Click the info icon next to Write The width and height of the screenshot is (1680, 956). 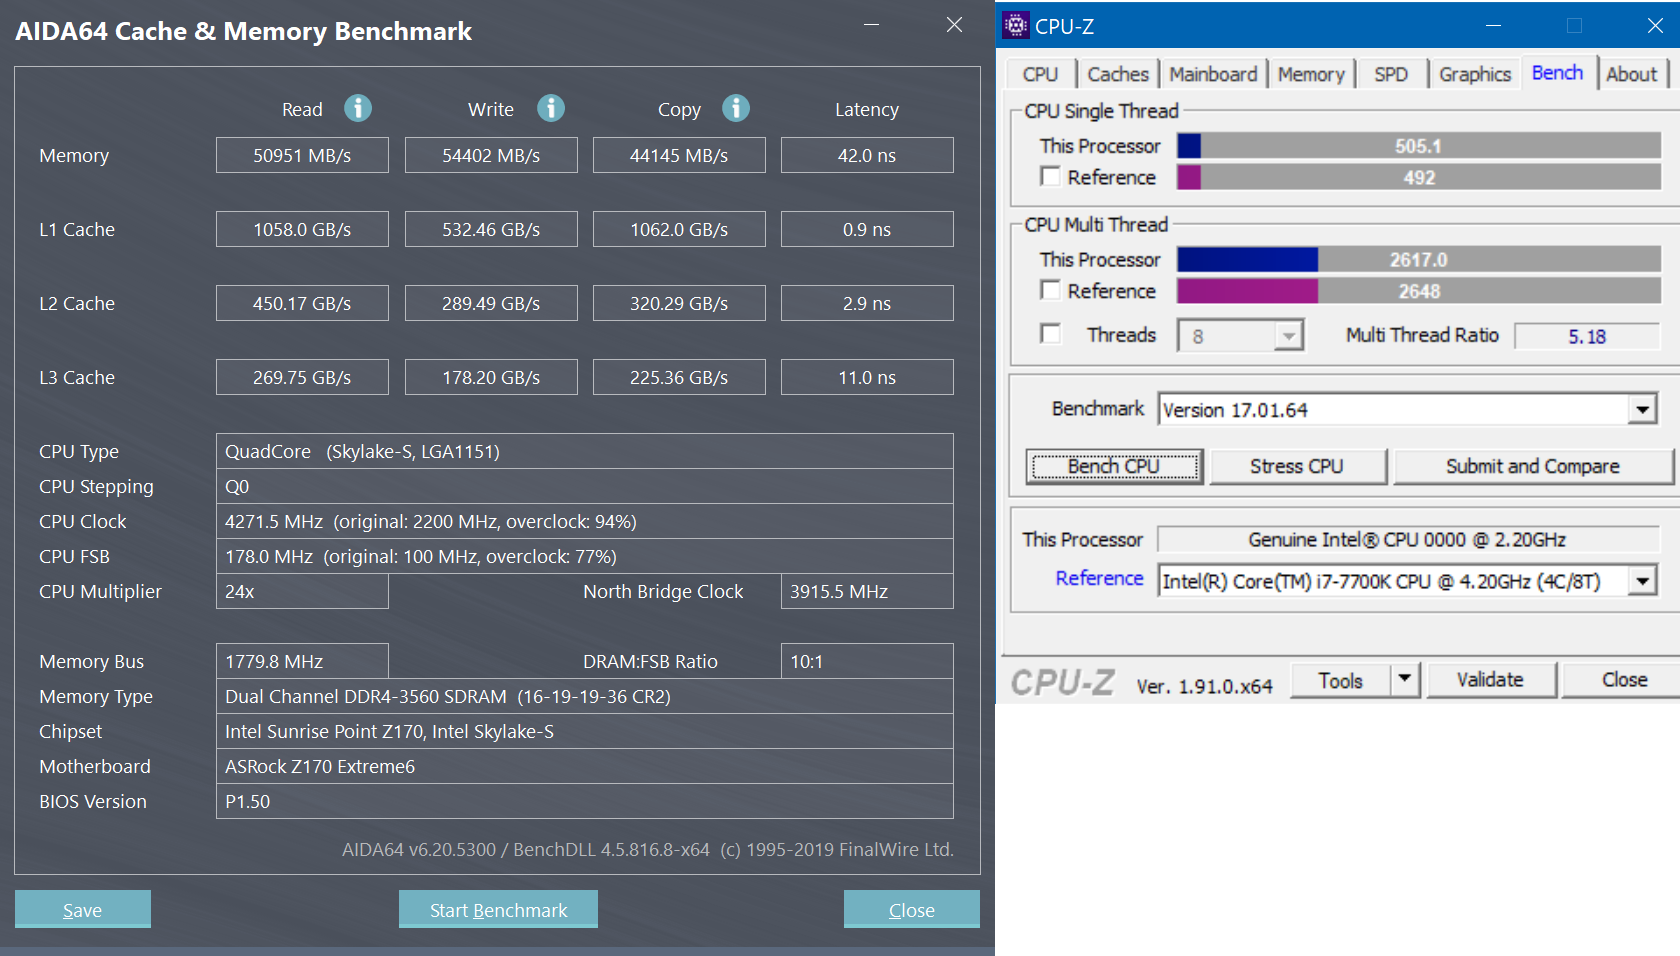pos(551,108)
